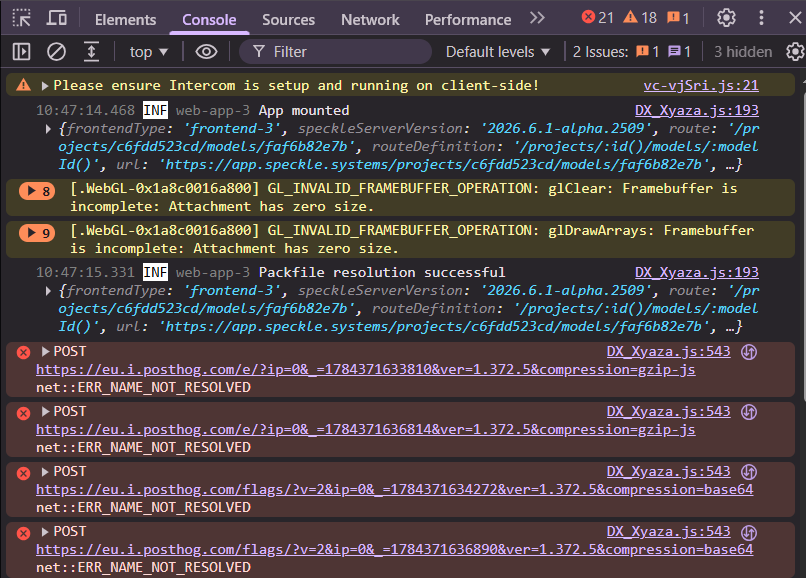806x578 pixels.
Task: Click the Intercom warning triangle icon
Action: coord(24,85)
